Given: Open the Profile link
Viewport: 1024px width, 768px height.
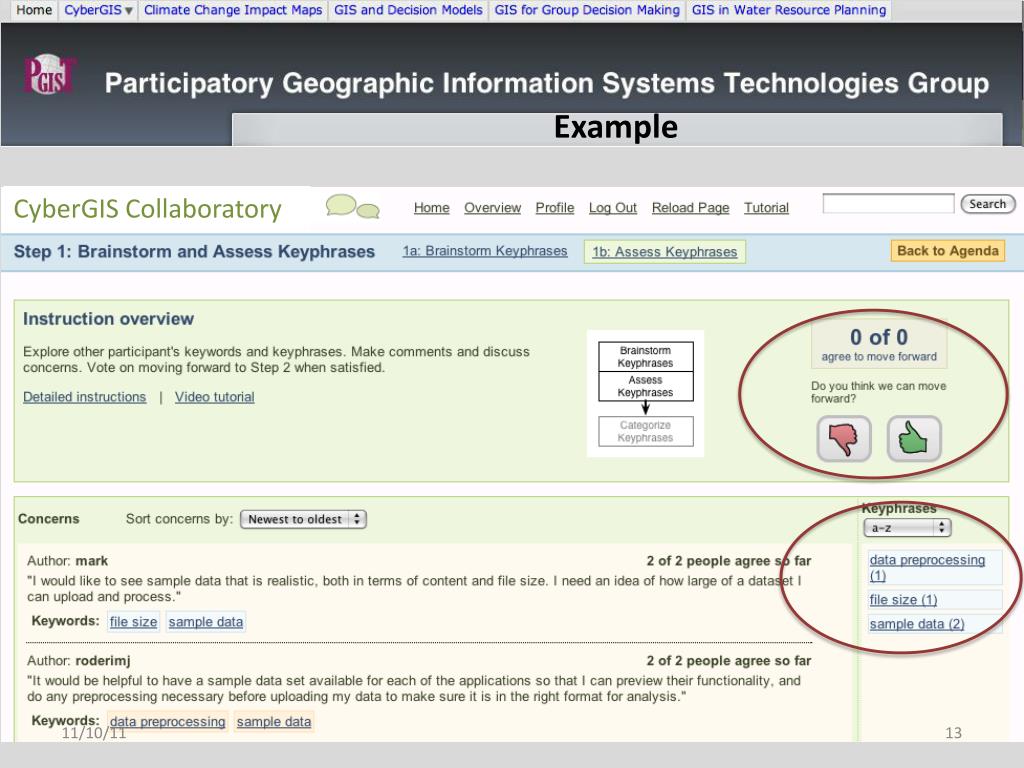Looking at the screenshot, I should pyautogui.click(x=554, y=208).
